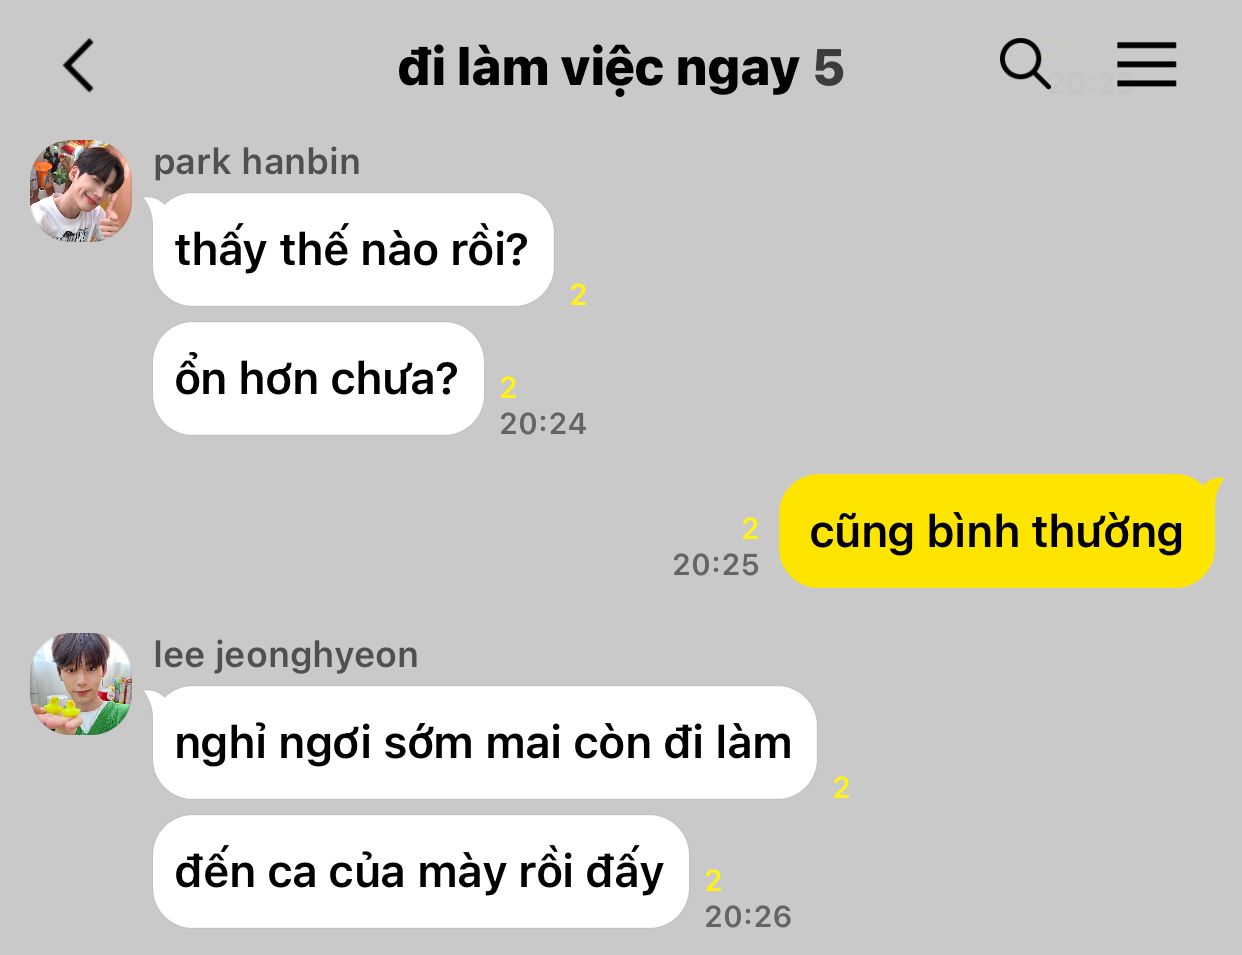Tap unread count beside "cũng bình thường"
The width and height of the screenshot is (1242, 955).
751,529
